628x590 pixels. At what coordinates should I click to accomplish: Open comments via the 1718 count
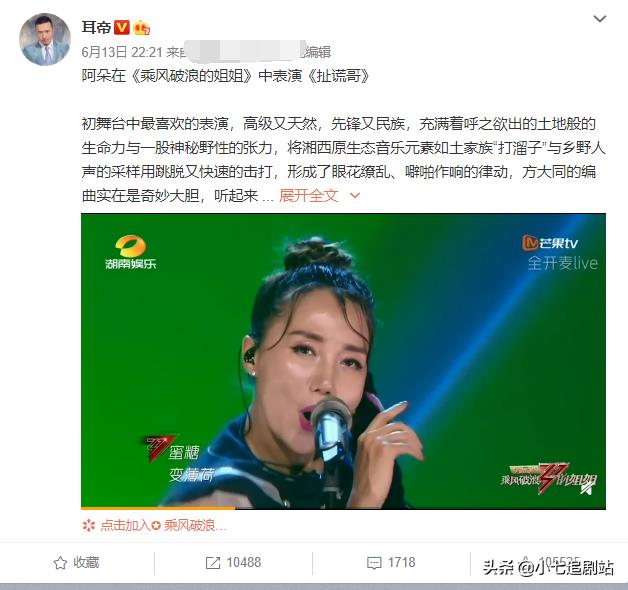(x=401, y=562)
